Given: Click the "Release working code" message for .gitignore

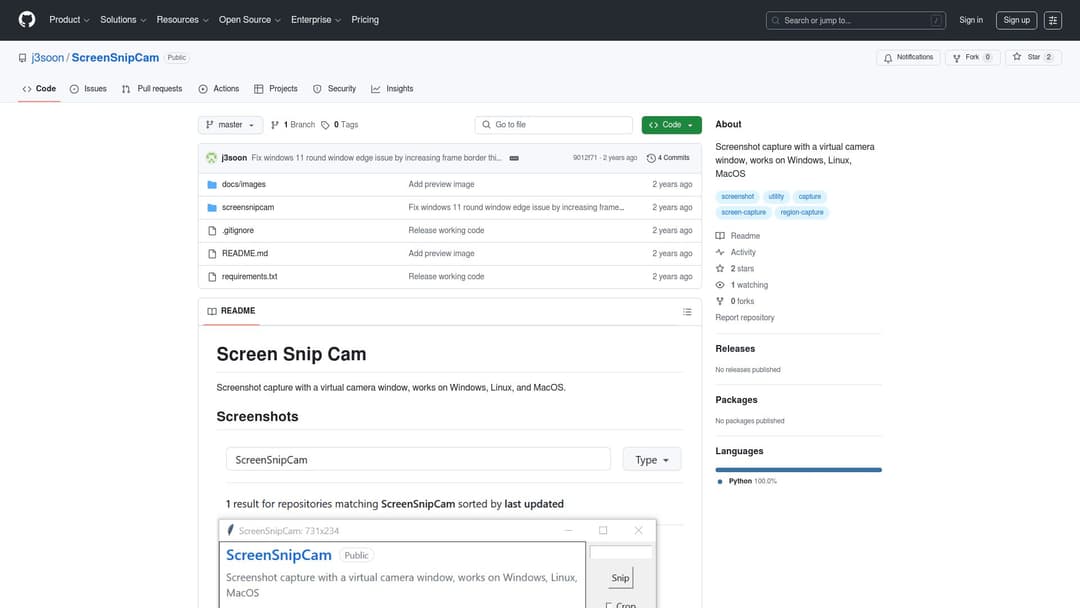Looking at the screenshot, I should (446, 231).
